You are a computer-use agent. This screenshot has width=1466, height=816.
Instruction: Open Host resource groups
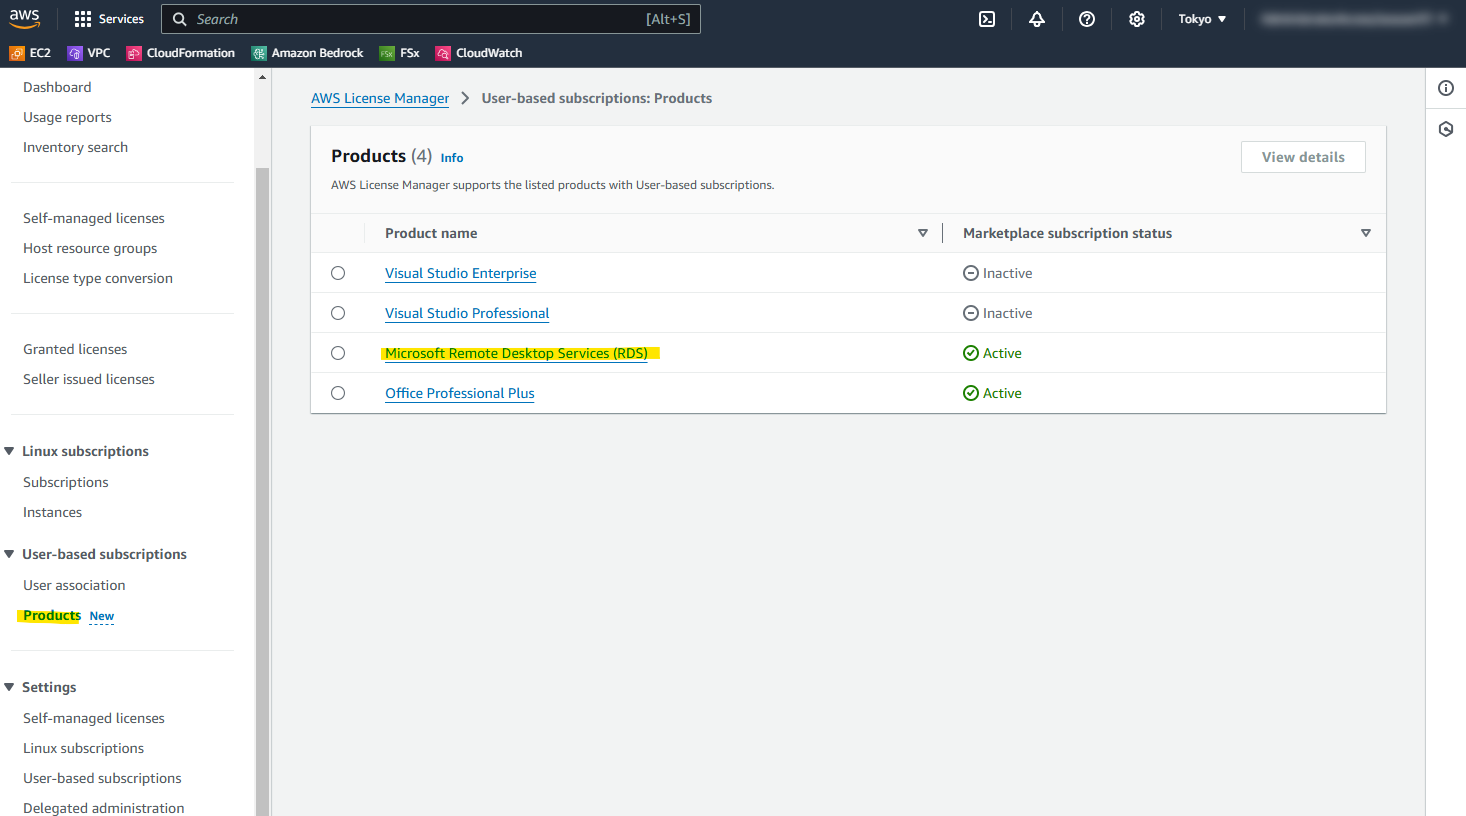coord(90,248)
